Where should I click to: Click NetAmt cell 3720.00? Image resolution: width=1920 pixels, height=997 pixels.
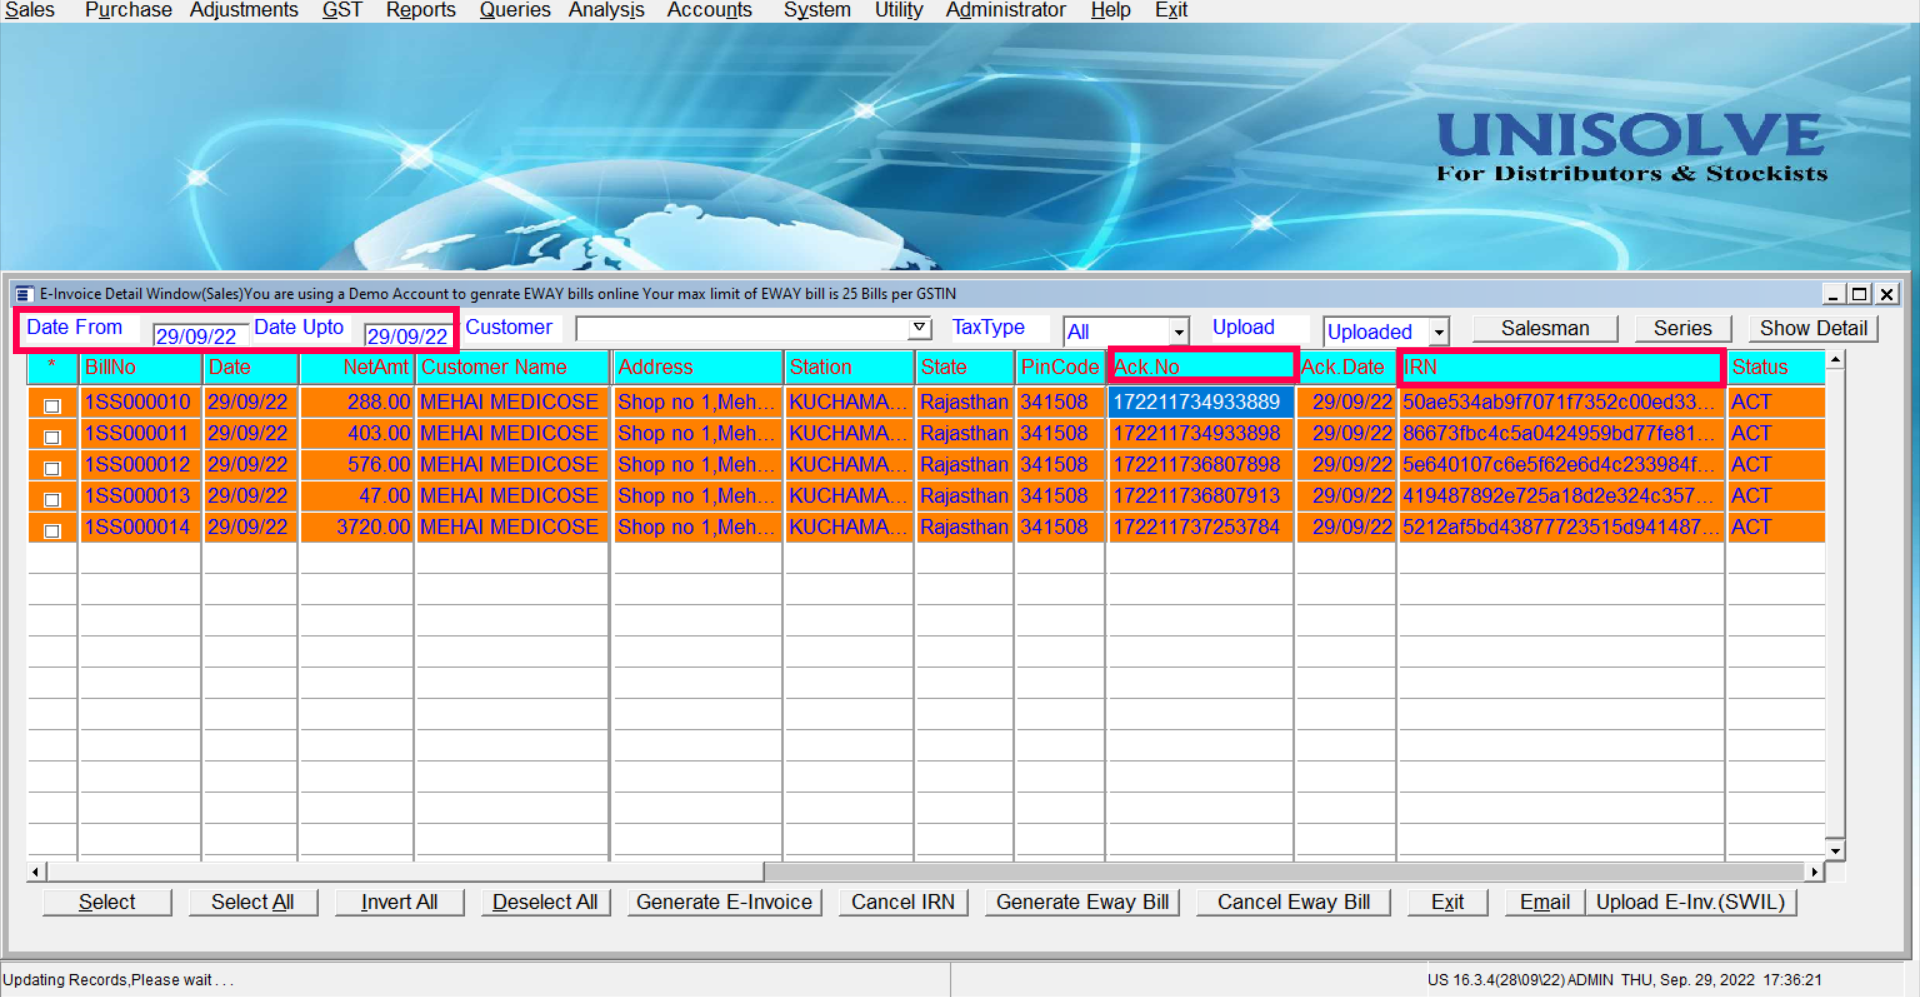tap(356, 527)
